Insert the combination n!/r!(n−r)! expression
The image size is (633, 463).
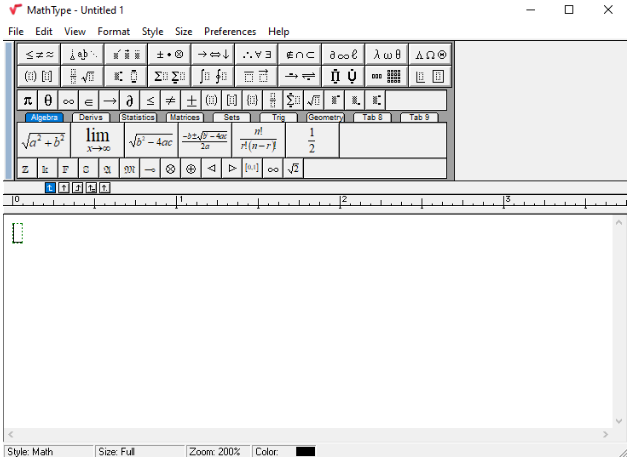(x=259, y=140)
